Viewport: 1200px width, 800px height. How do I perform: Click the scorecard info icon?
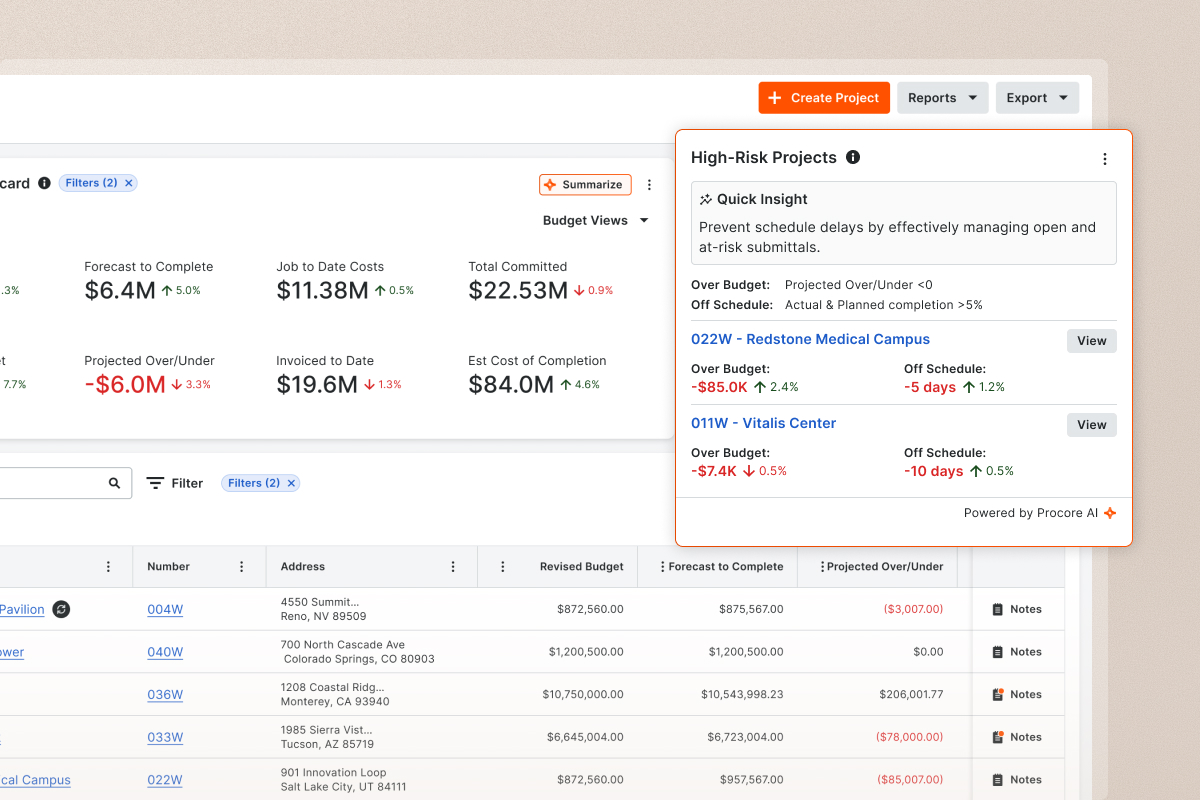click(x=44, y=183)
